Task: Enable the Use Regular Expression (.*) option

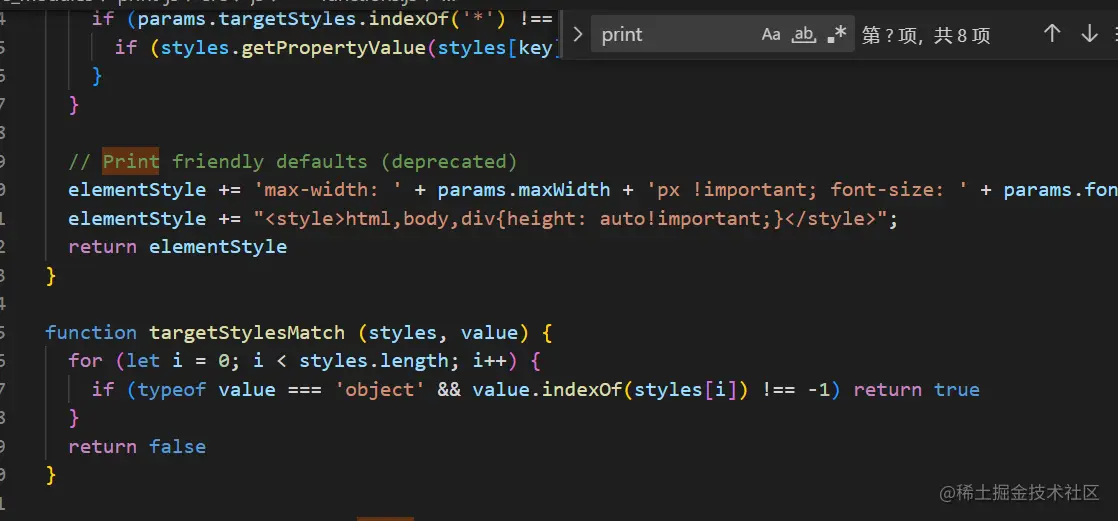Action: pyautogui.click(x=836, y=34)
